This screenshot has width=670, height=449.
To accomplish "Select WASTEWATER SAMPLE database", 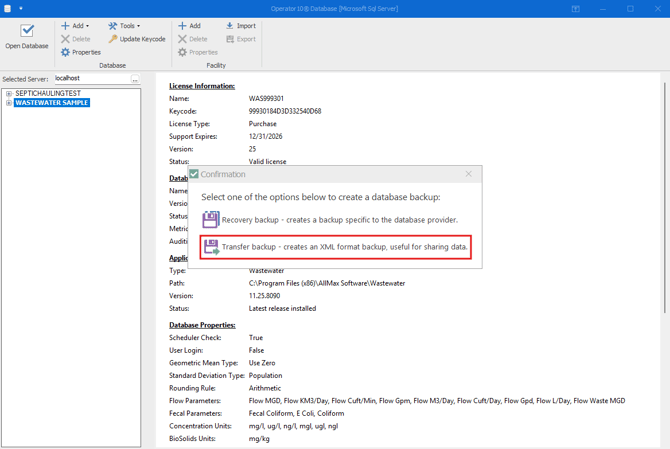I will 52,103.
